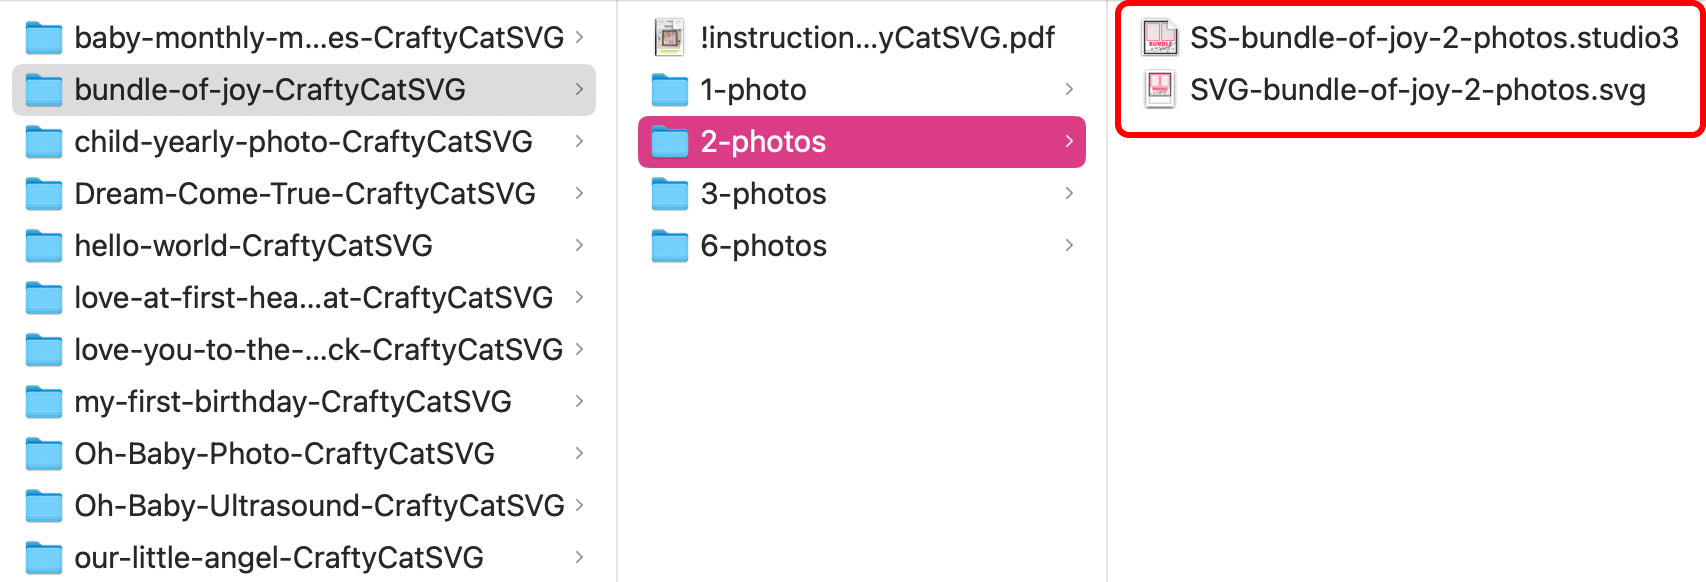Click the 1-photo folder icon

(x=670, y=89)
